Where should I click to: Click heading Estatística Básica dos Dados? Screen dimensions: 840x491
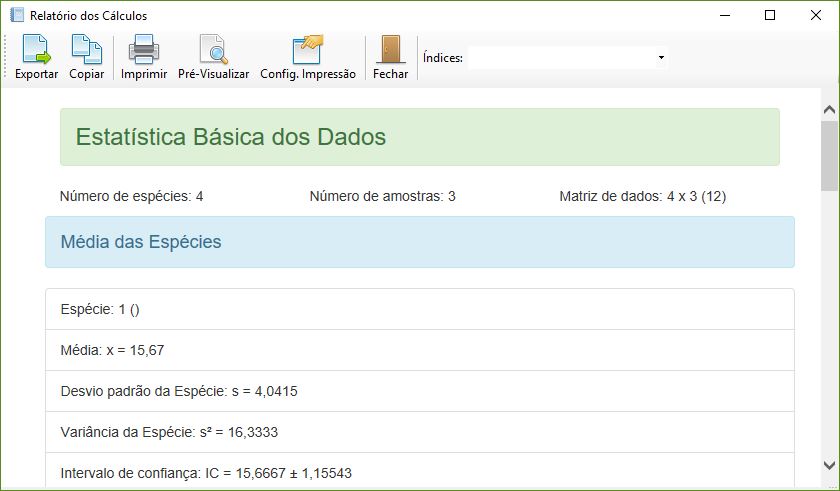pyautogui.click(x=230, y=137)
